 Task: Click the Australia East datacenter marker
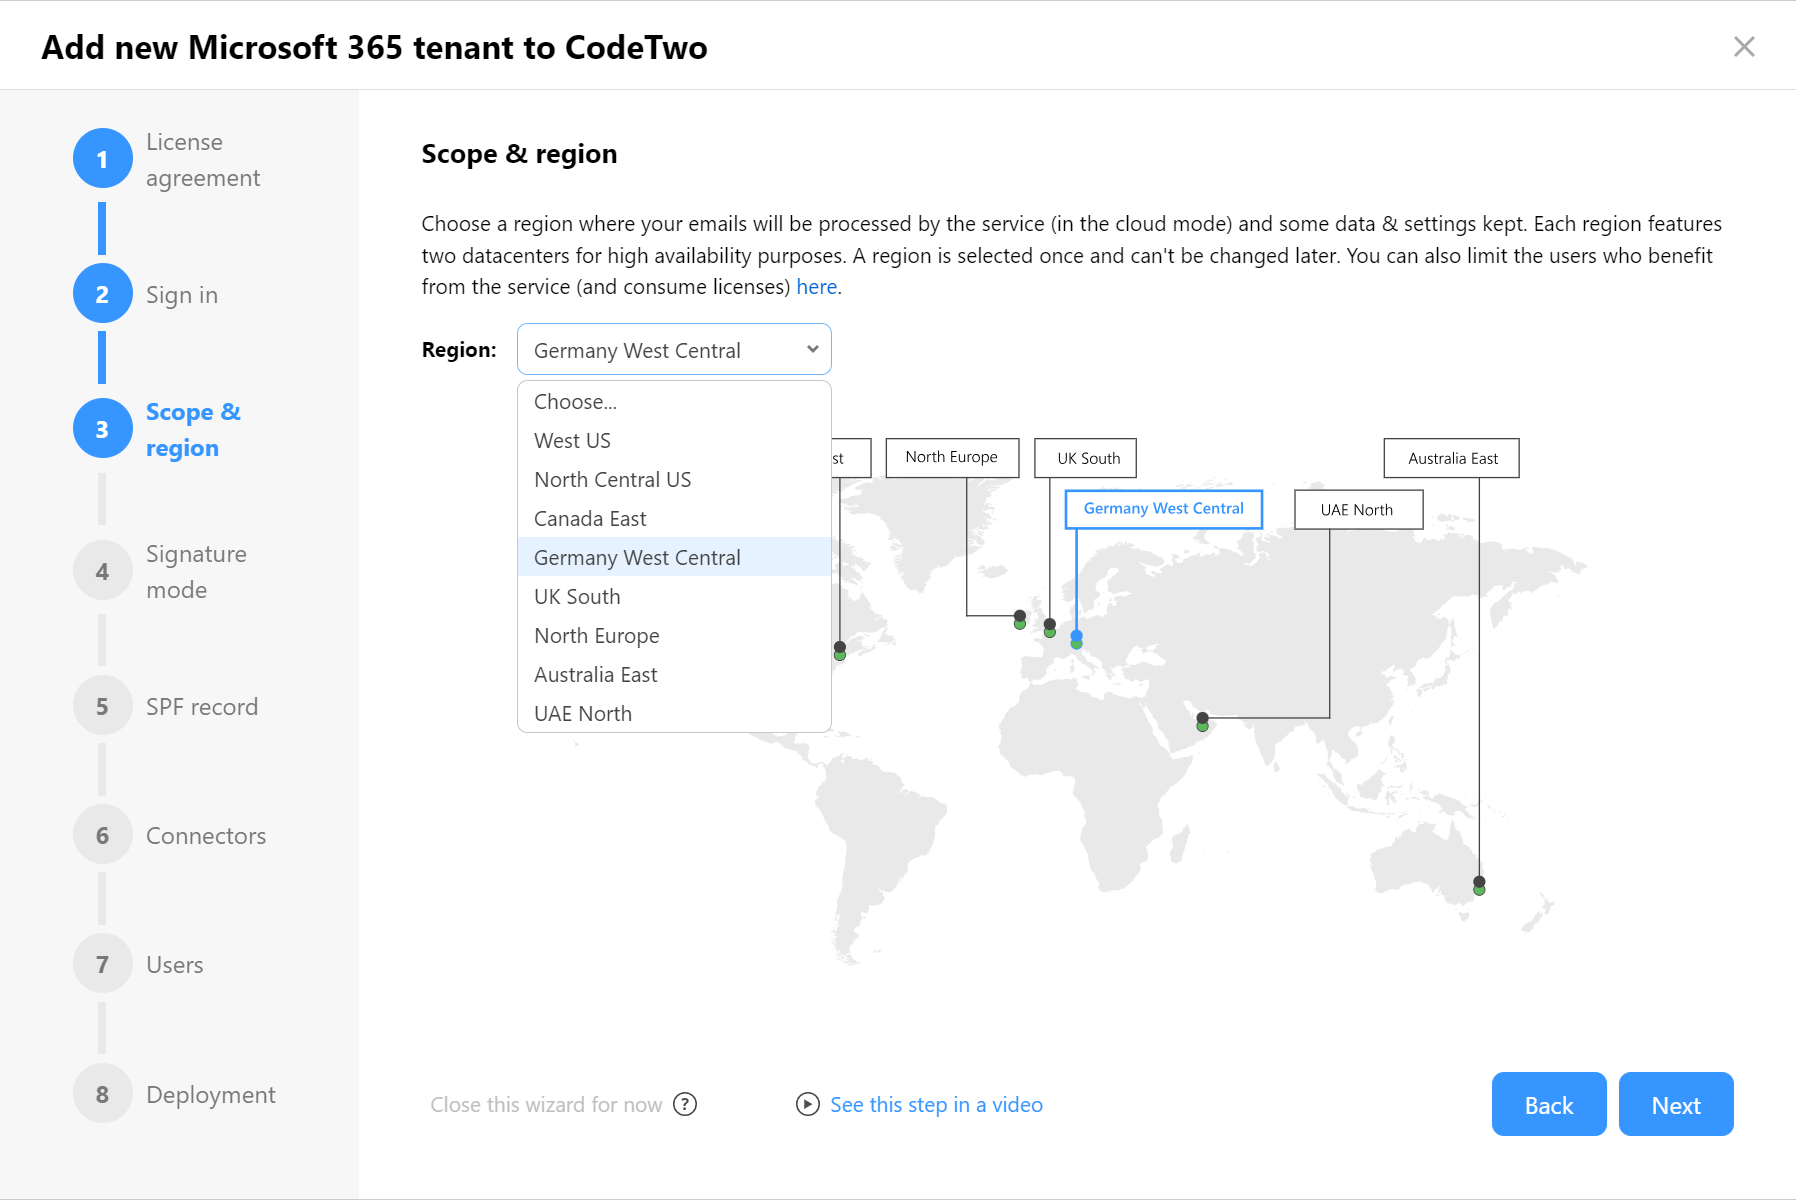(1479, 885)
